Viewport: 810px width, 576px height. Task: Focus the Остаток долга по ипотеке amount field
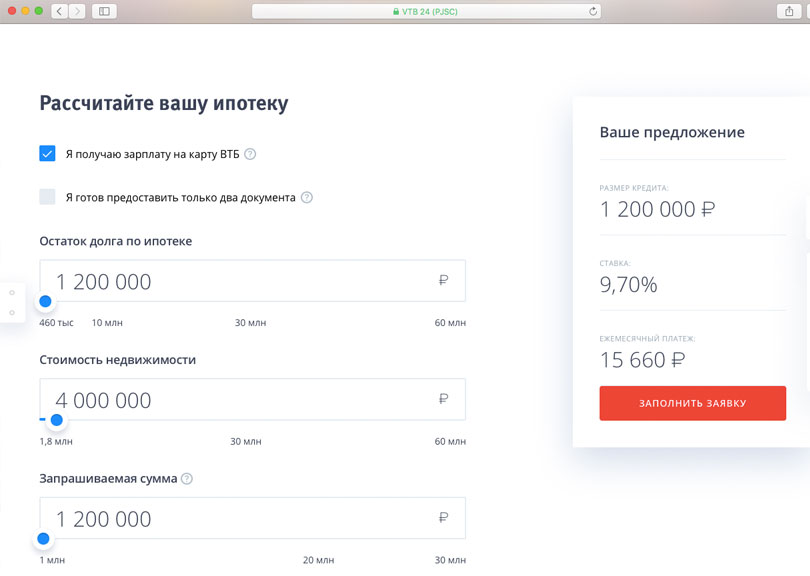coord(240,281)
